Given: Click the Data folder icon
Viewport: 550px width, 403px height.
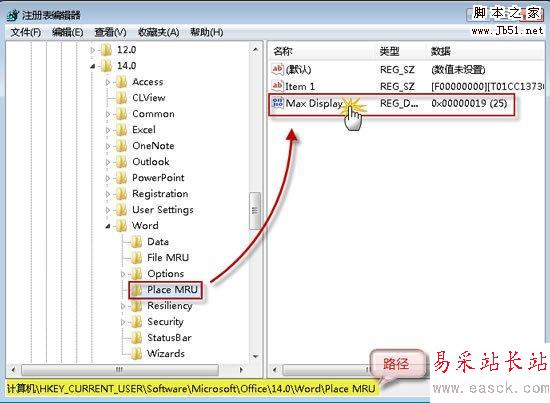Looking at the screenshot, I should (x=136, y=242).
